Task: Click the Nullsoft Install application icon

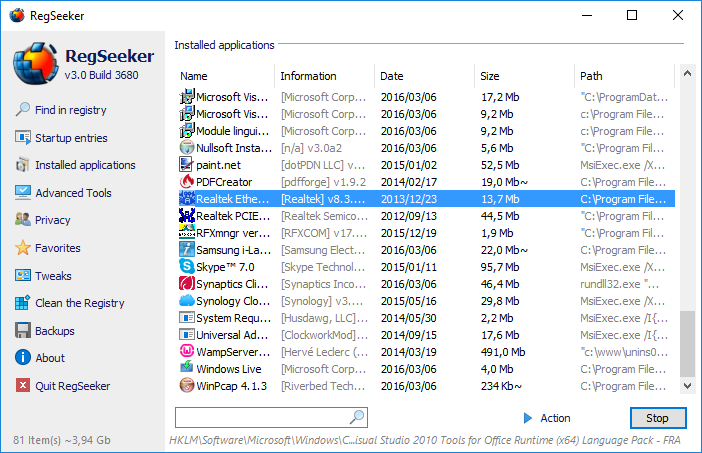Action: [x=186, y=148]
